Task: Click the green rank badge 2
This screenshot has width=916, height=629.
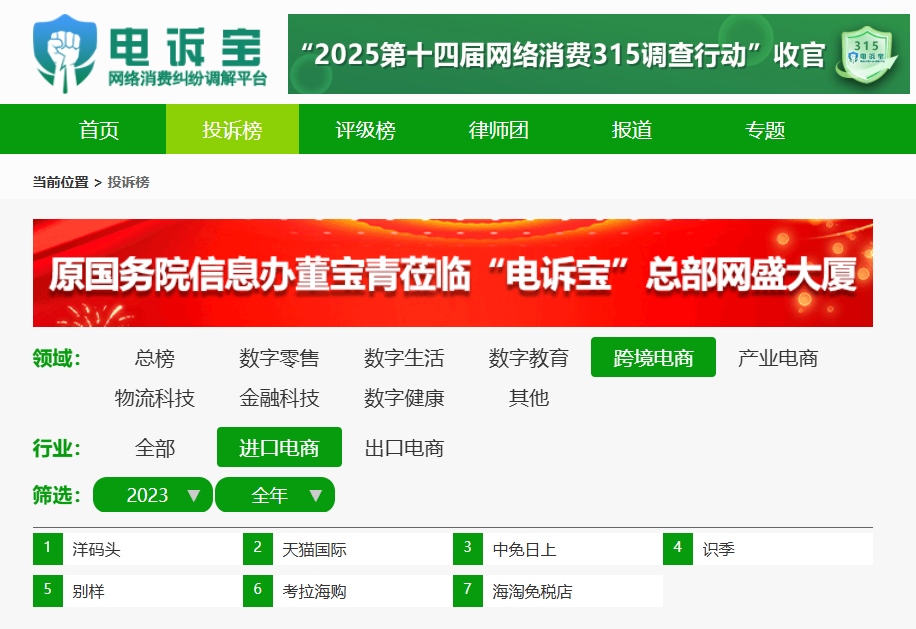Action: (x=258, y=548)
